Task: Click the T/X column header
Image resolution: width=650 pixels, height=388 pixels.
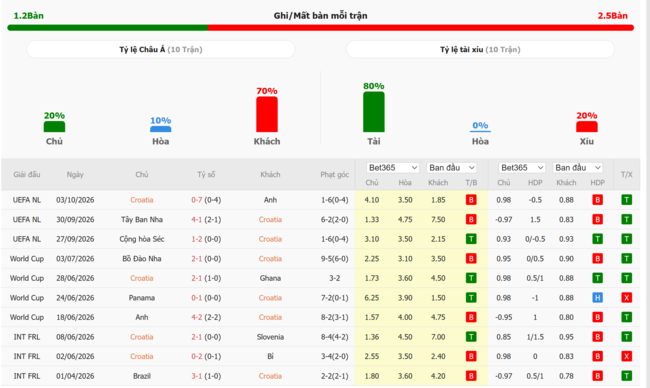Action: [626, 175]
